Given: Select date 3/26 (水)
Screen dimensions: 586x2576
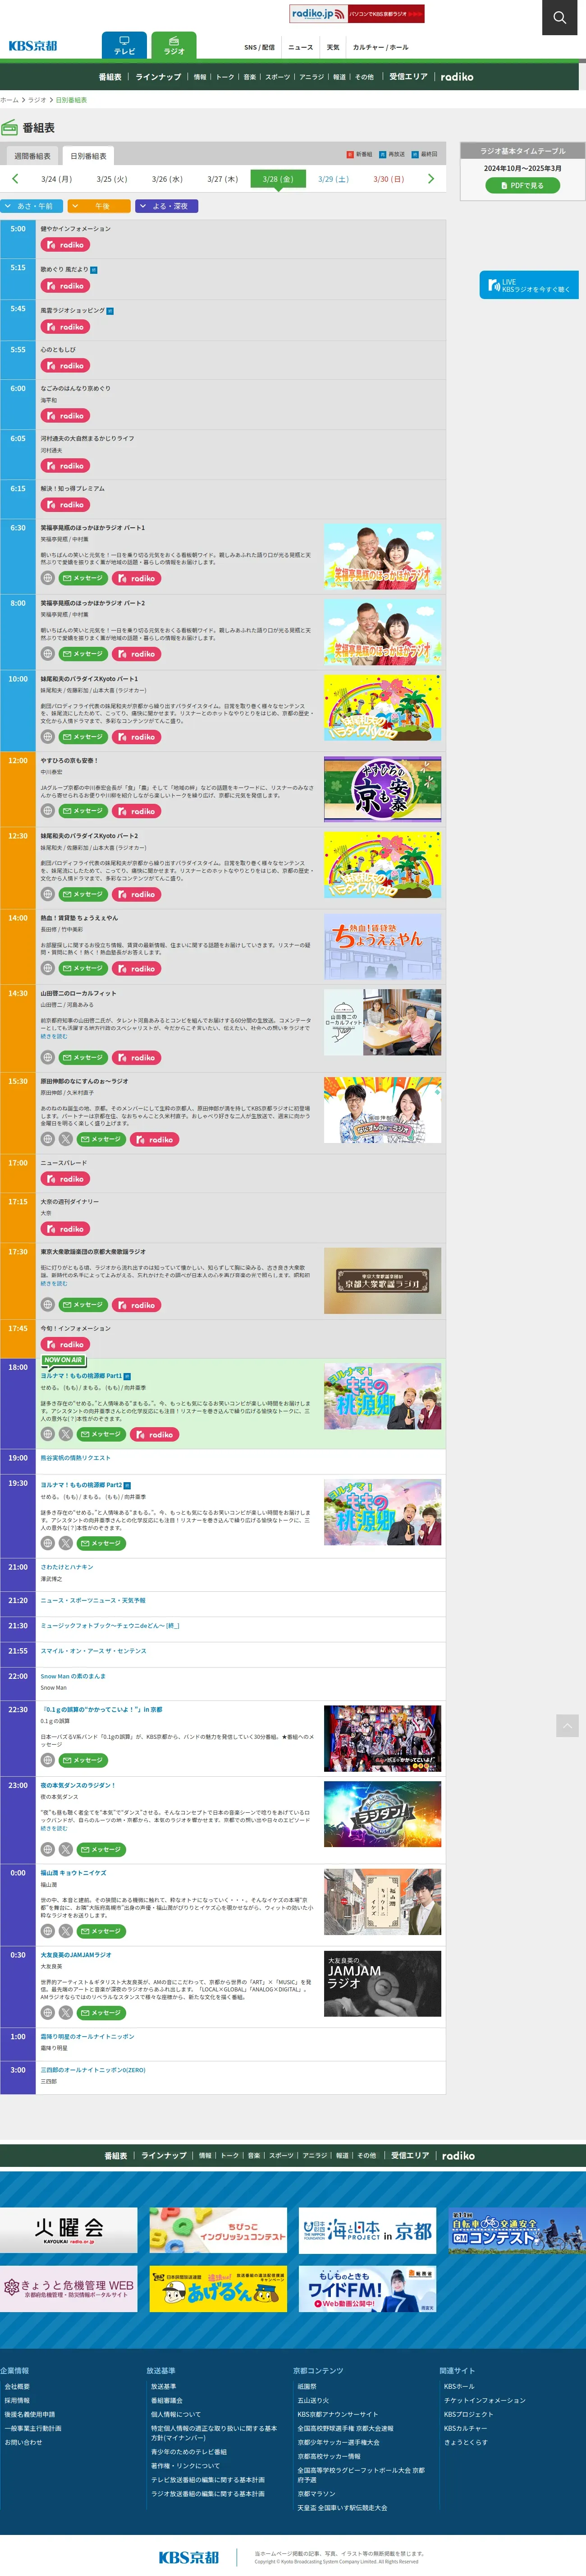Looking at the screenshot, I should [x=167, y=179].
